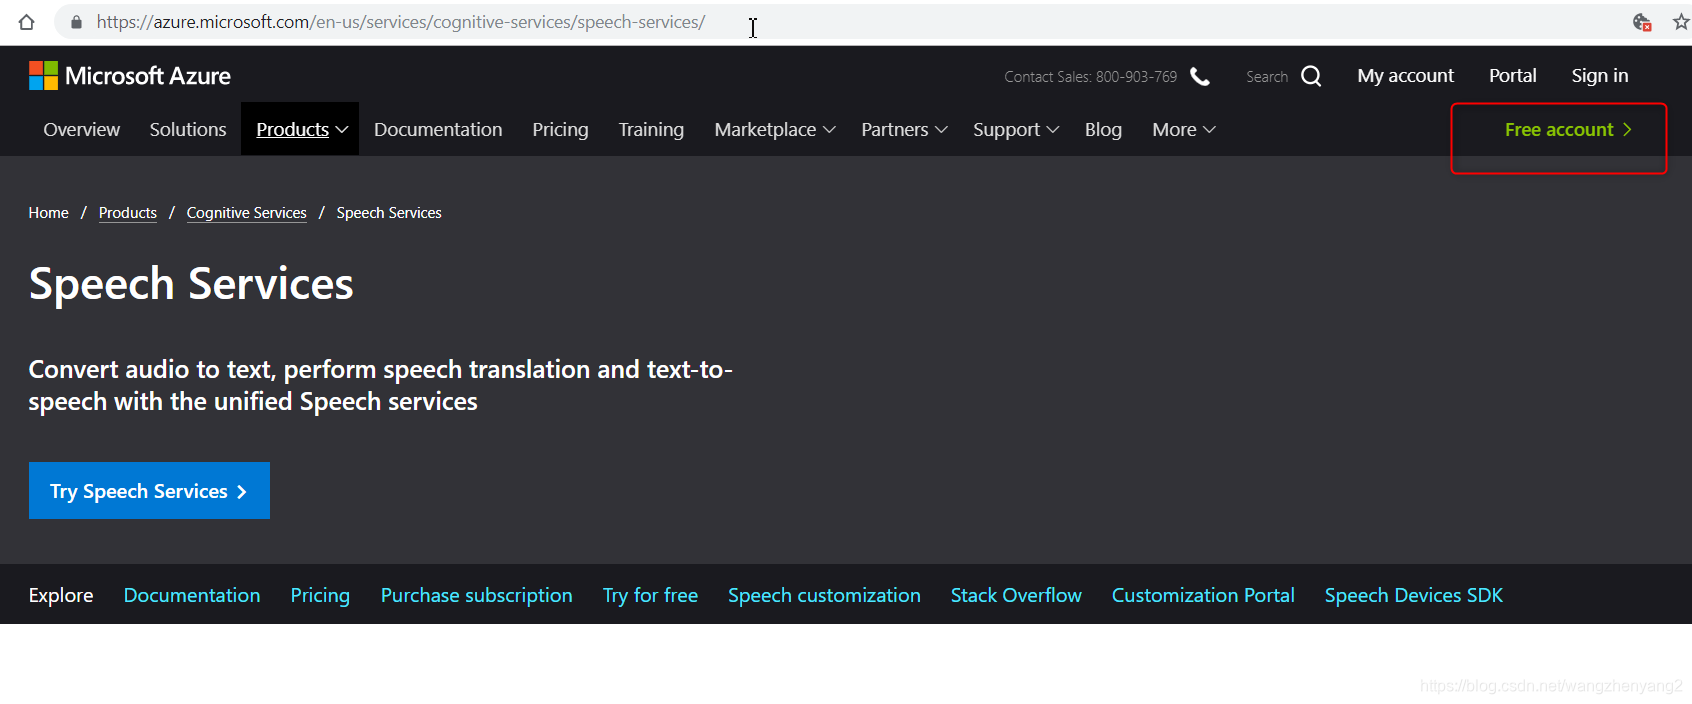Click the Products breadcrumb link
Screen dimensions: 1692x704
click(x=128, y=213)
